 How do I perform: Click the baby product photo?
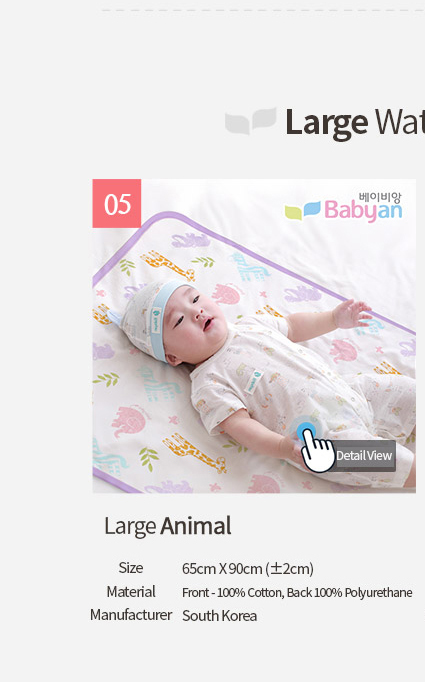tap(254, 336)
